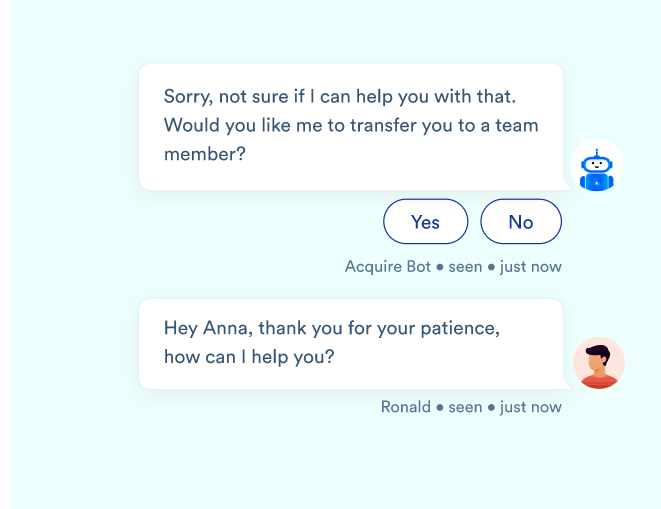Click the bot bubble's tail near the robot
The height and width of the screenshot is (509, 661).
(x=568, y=184)
